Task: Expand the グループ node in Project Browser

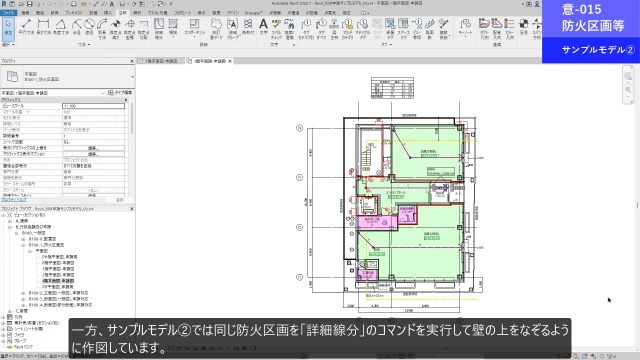Action: 4,341
